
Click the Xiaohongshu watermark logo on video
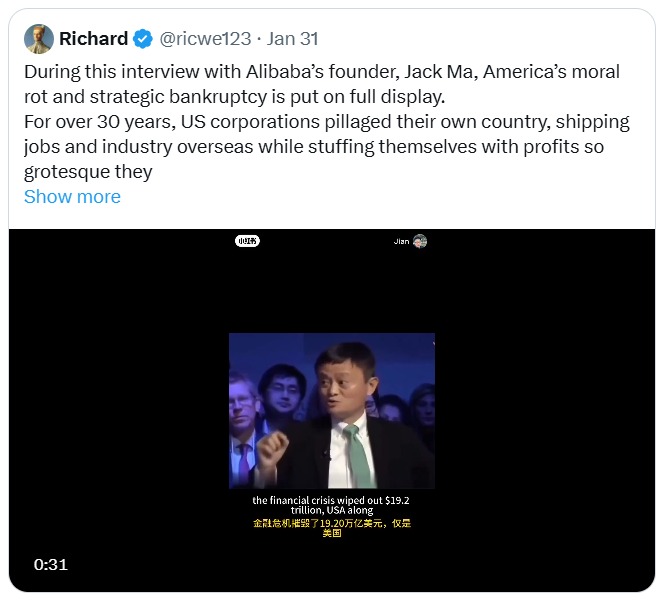(x=247, y=241)
